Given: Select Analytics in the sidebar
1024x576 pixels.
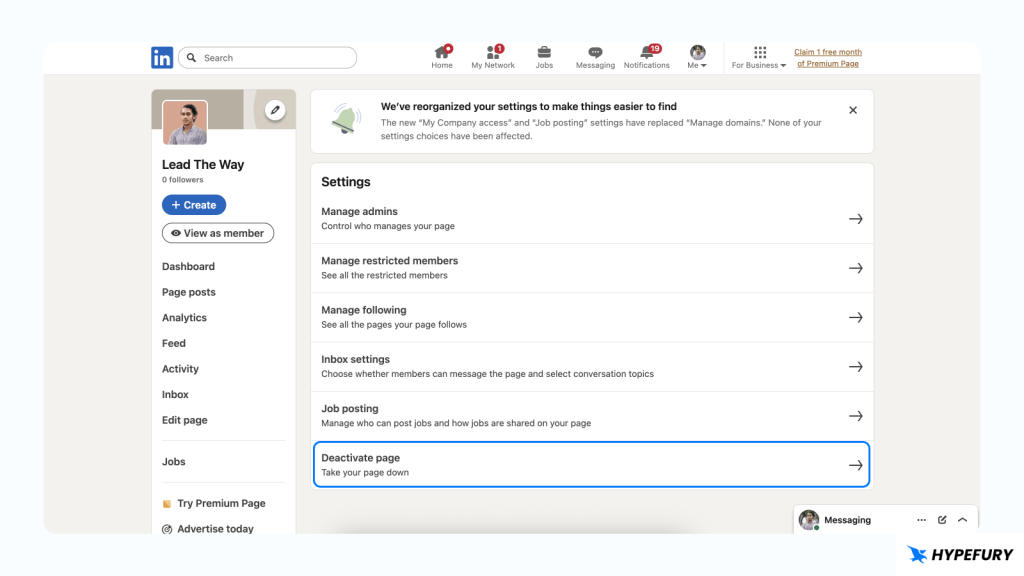Looking at the screenshot, I should [184, 318].
